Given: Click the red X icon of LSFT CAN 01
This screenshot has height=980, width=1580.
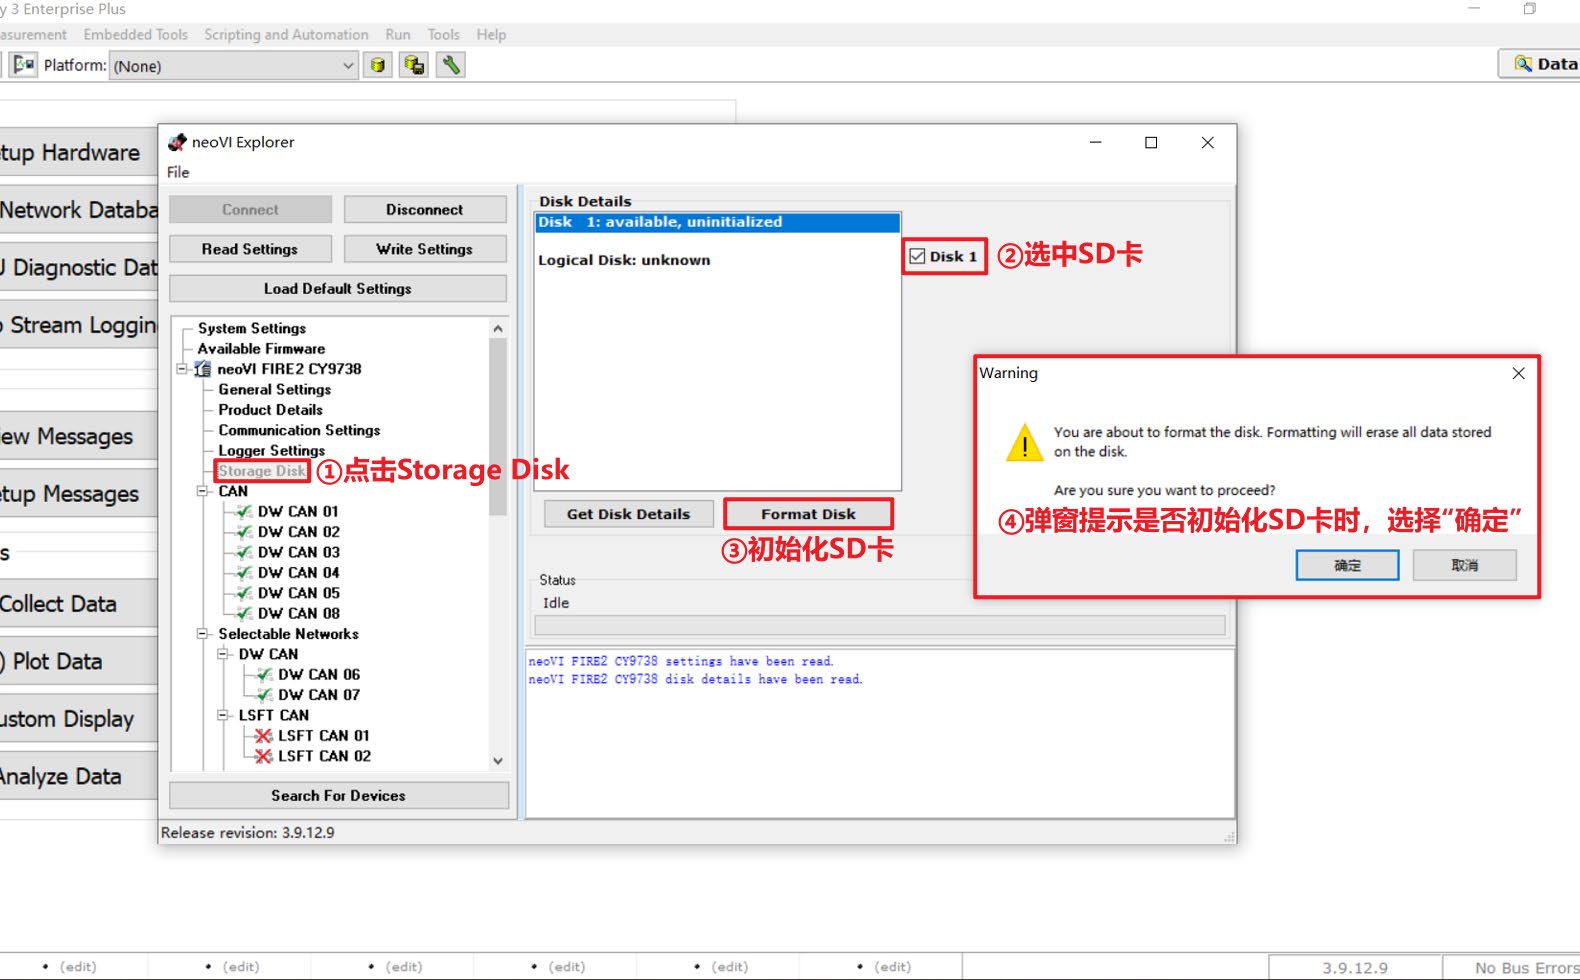Looking at the screenshot, I should [264, 736].
